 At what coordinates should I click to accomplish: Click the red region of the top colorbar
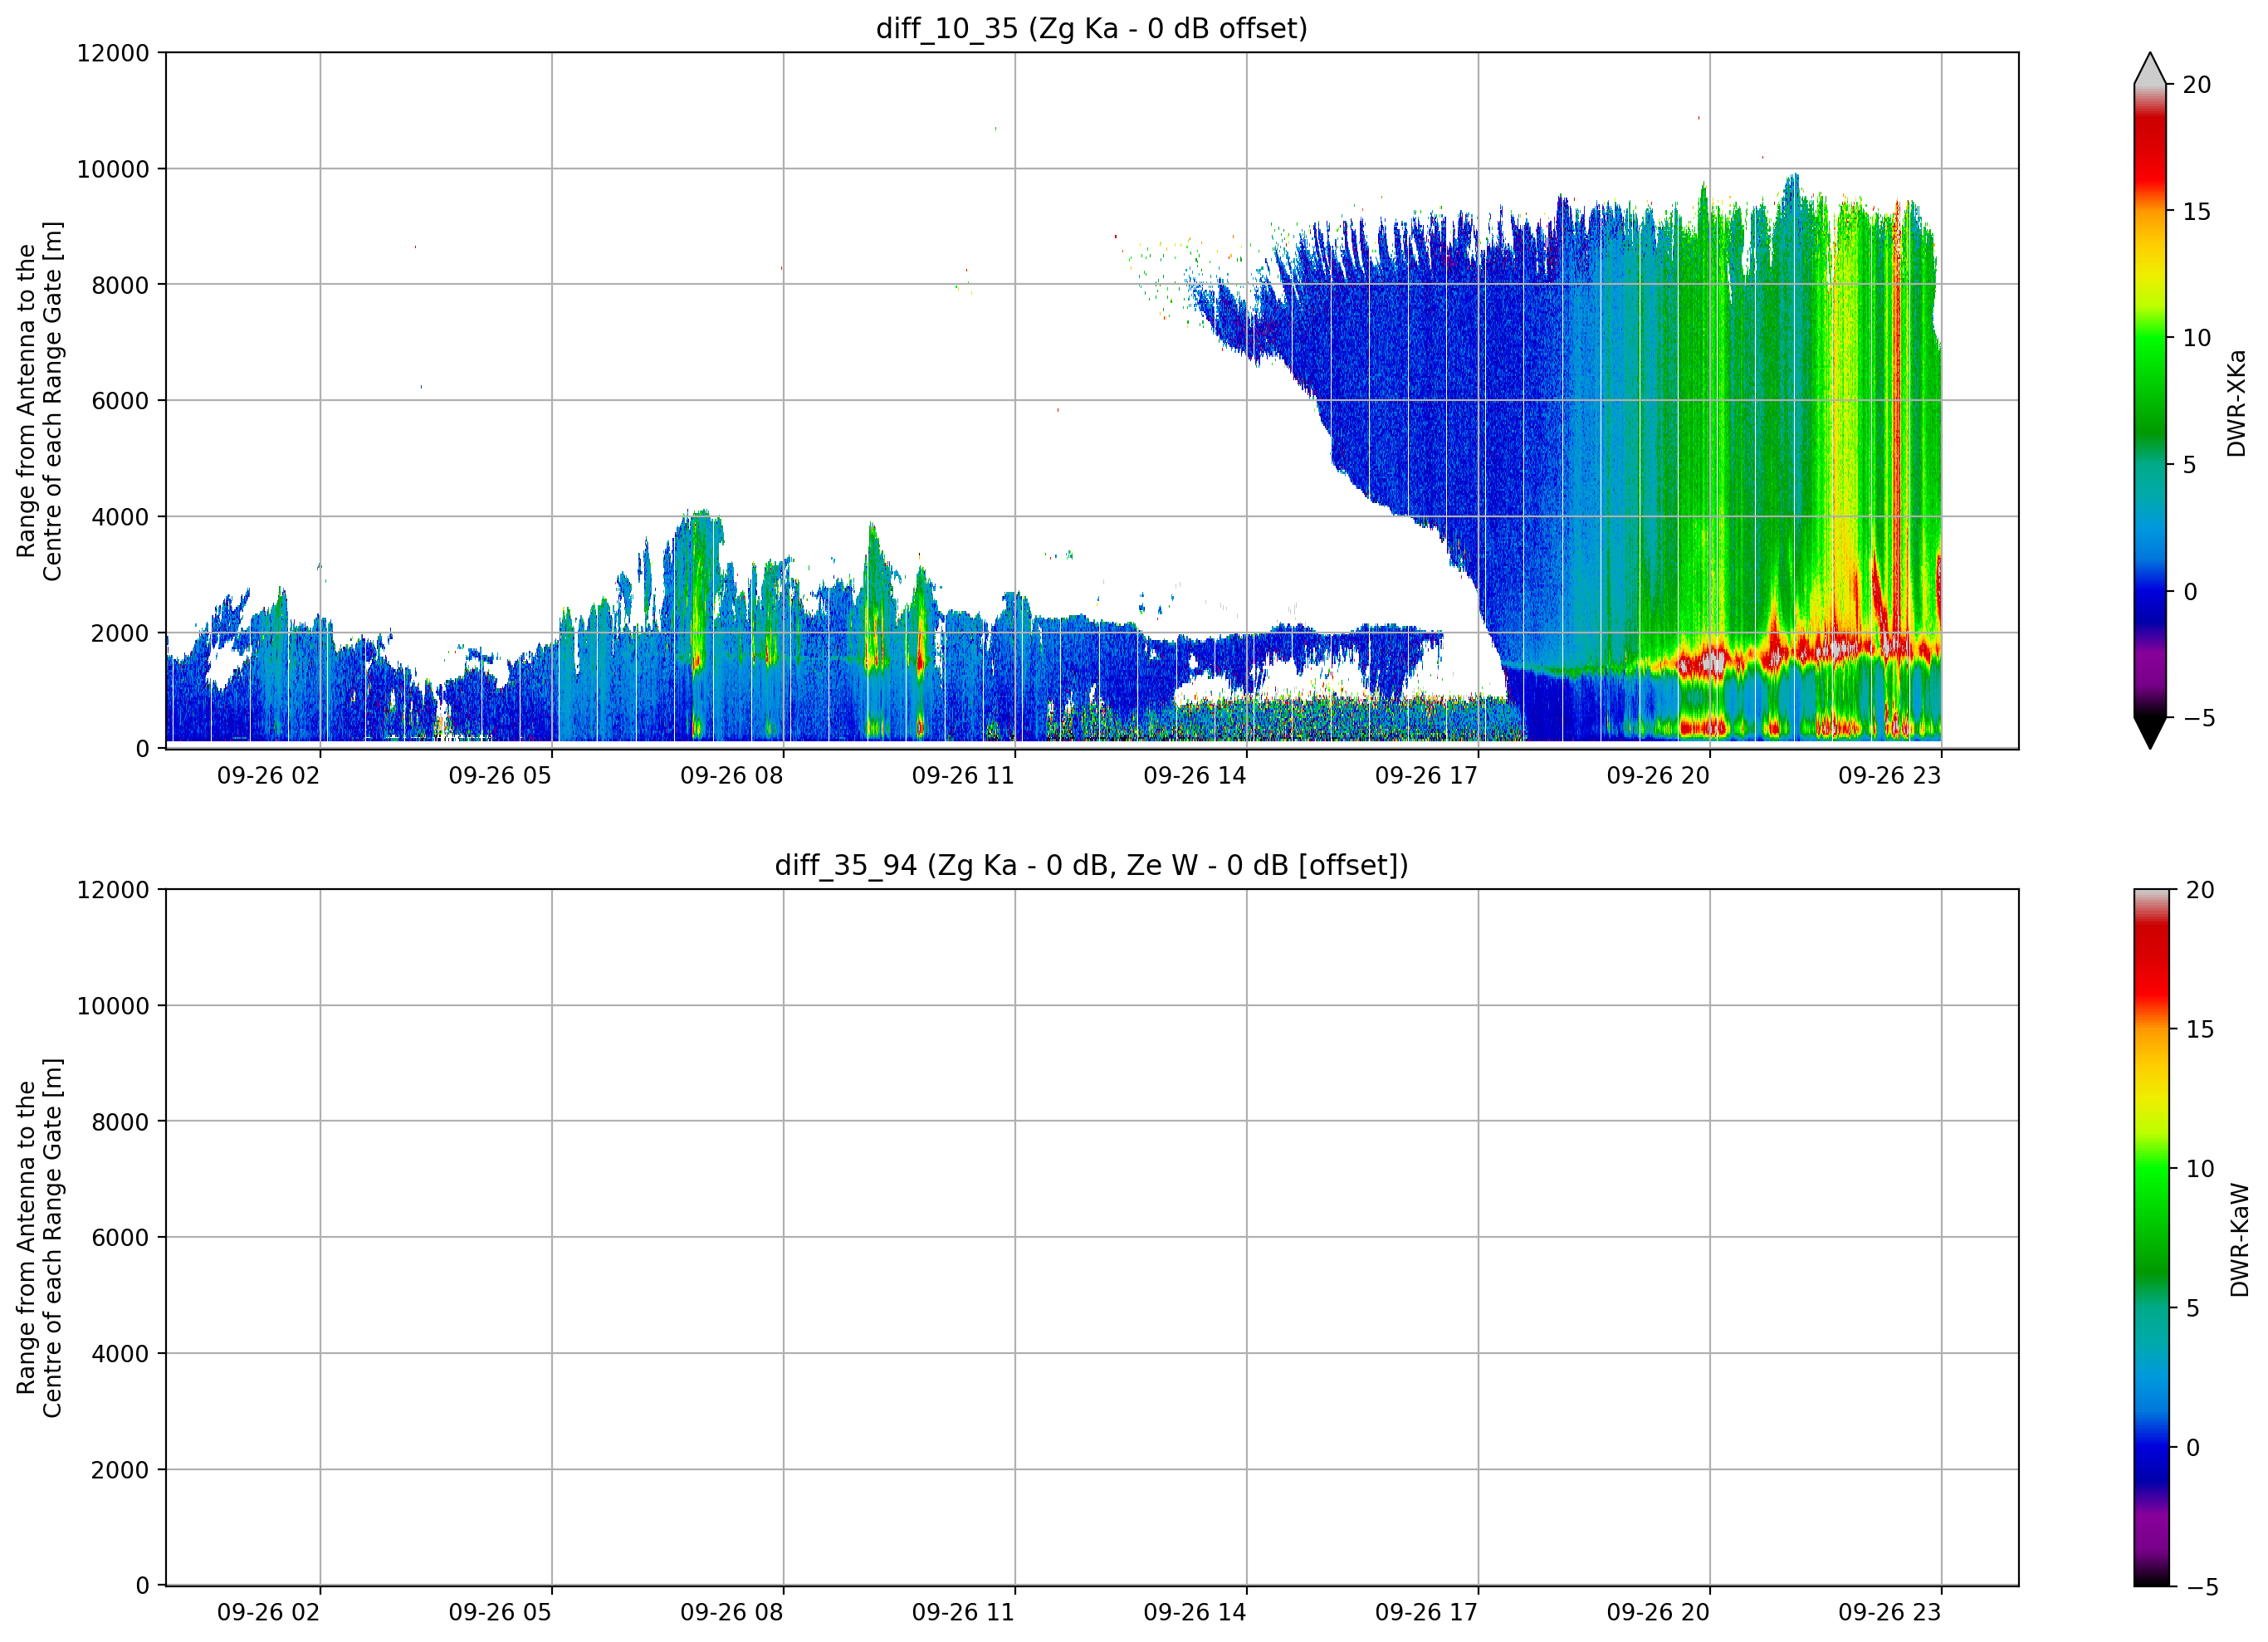coord(2150,150)
